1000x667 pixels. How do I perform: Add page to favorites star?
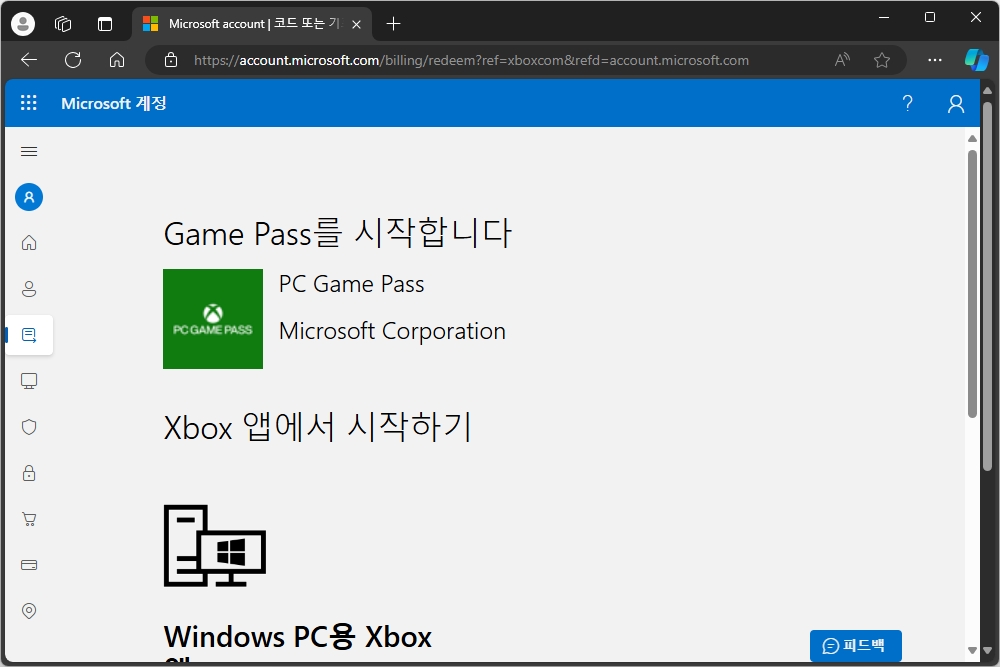coord(882,60)
